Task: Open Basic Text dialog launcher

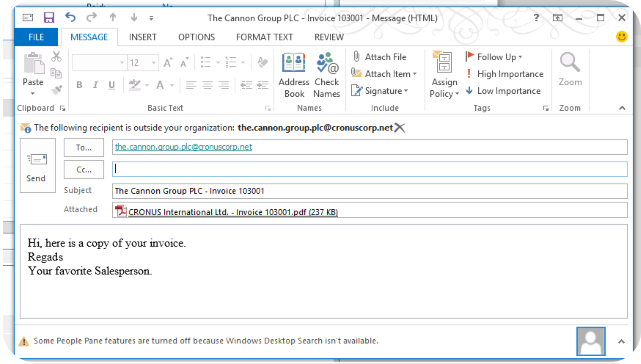Action: pyautogui.click(x=268, y=108)
